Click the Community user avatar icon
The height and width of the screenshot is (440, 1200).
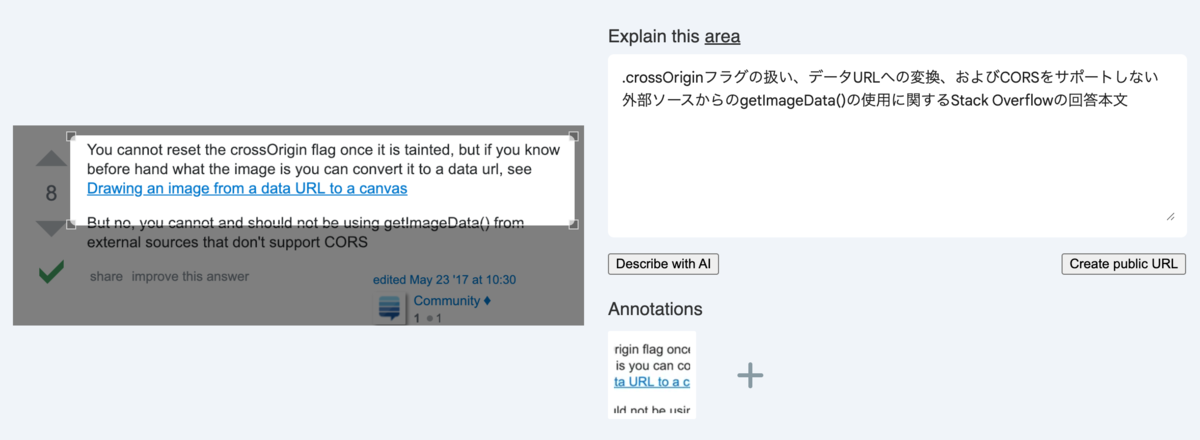tap(390, 308)
